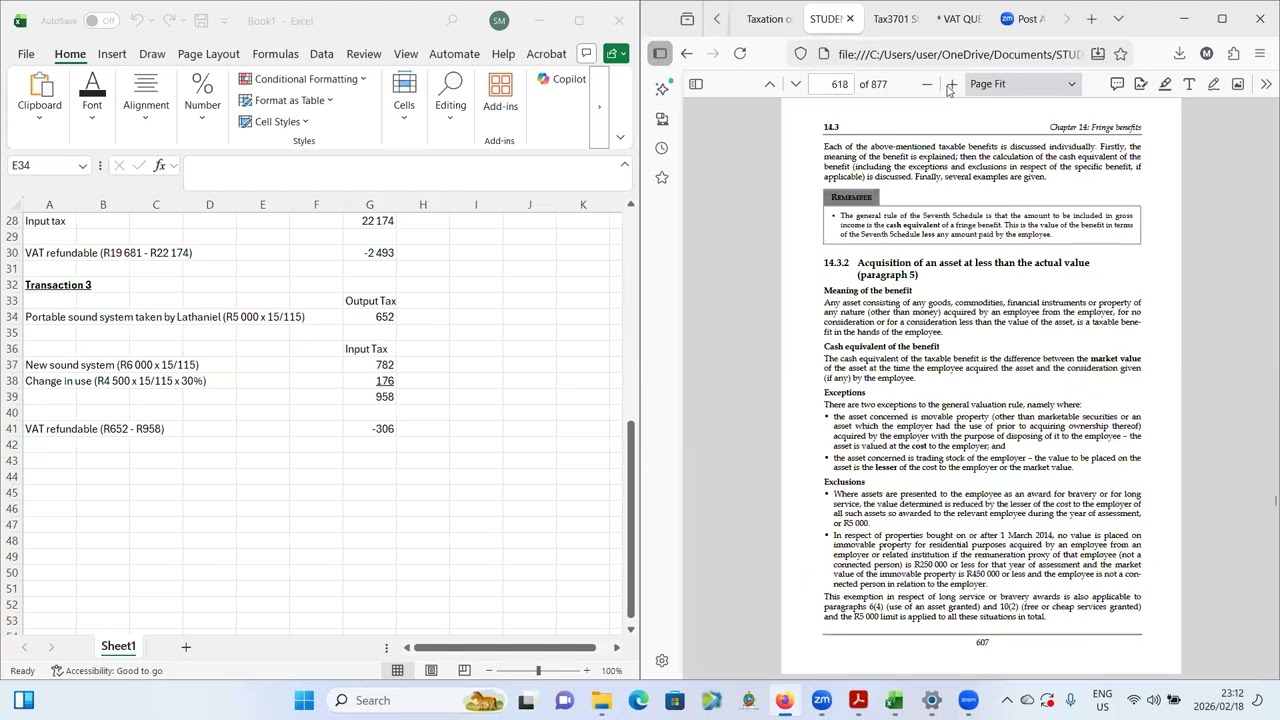1280x720 pixels.
Task: Open the green Share button dropdown
Action: 616,53
